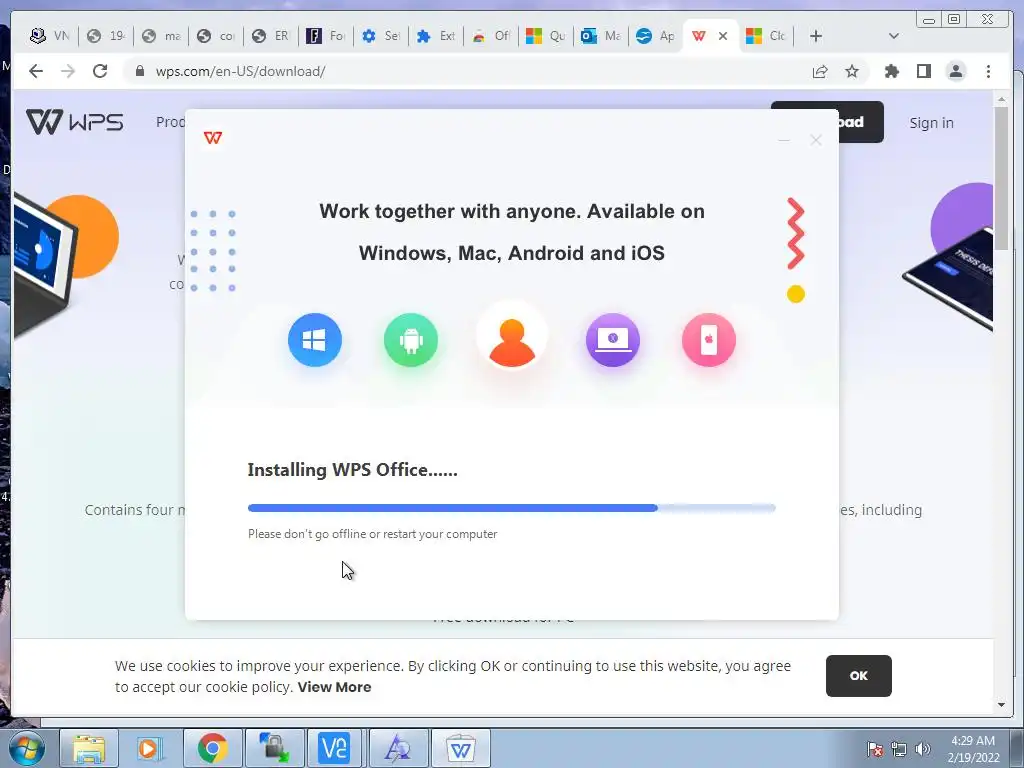This screenshot has width=1024, height=768.
Task: Click the blue Windows platform icon
Action: click(315, 340)
